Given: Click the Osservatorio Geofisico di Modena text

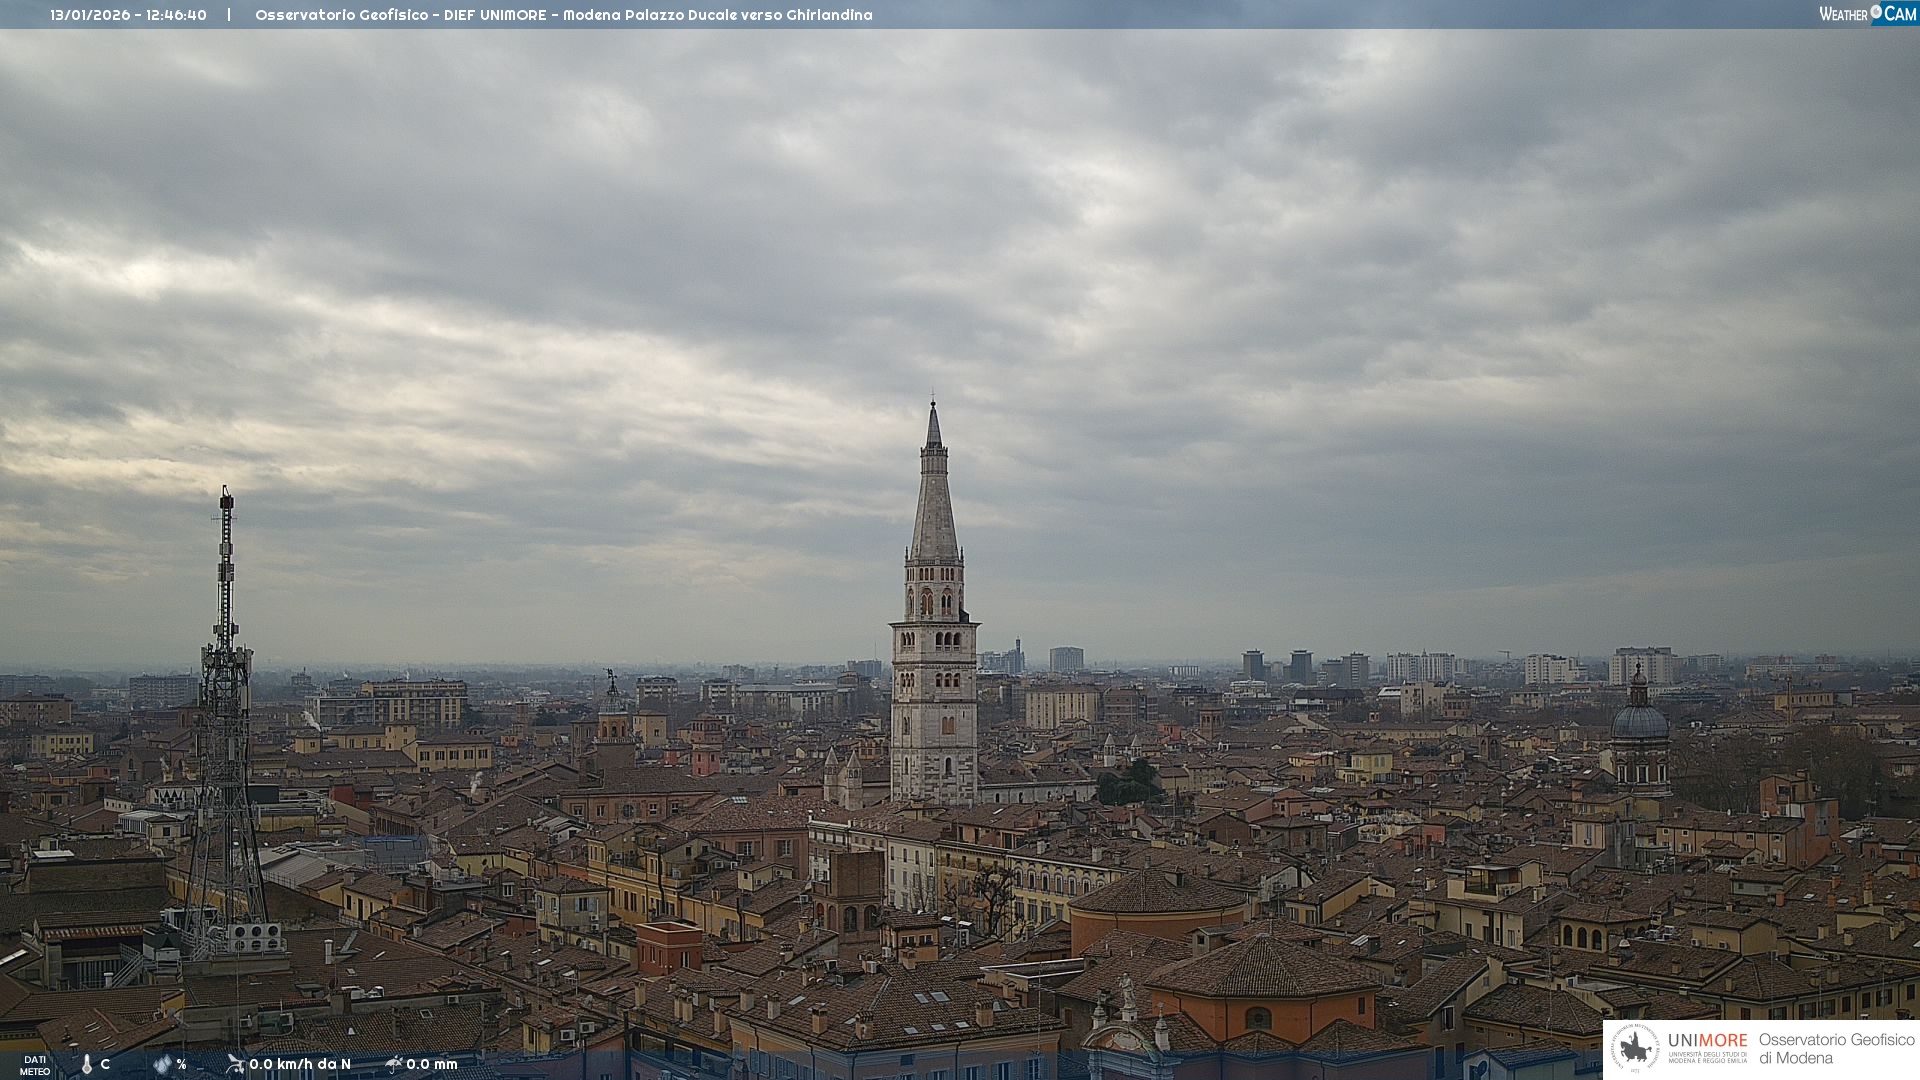Looking at the screenshot, I should (1836, 1048).
